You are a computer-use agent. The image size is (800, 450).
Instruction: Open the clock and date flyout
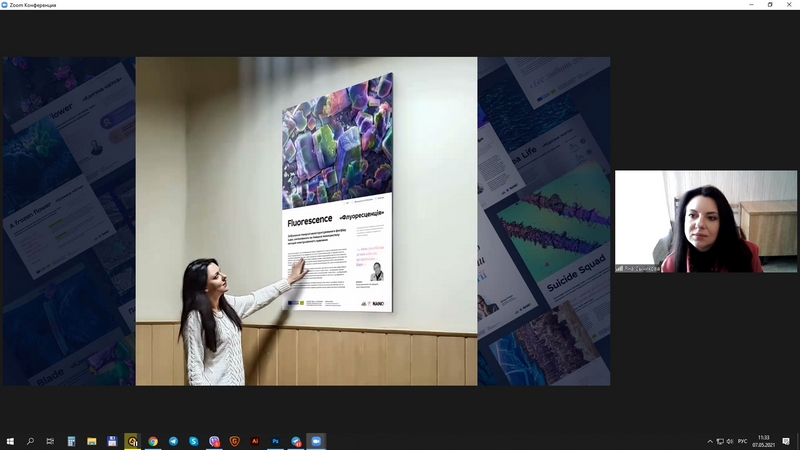(763, 441)
